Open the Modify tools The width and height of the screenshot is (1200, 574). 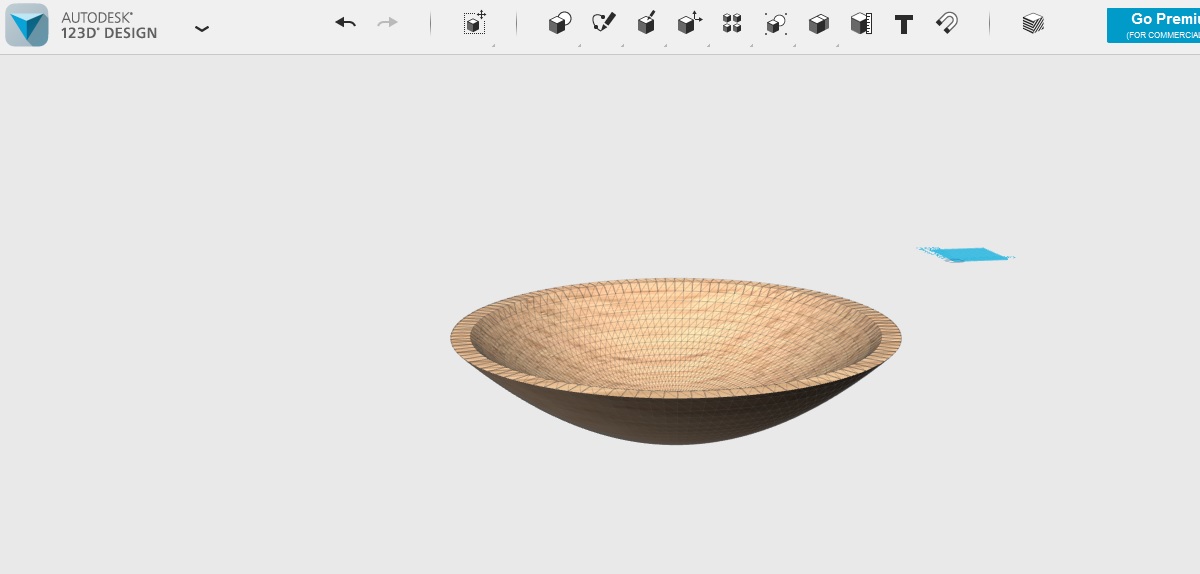click(690, 23)
